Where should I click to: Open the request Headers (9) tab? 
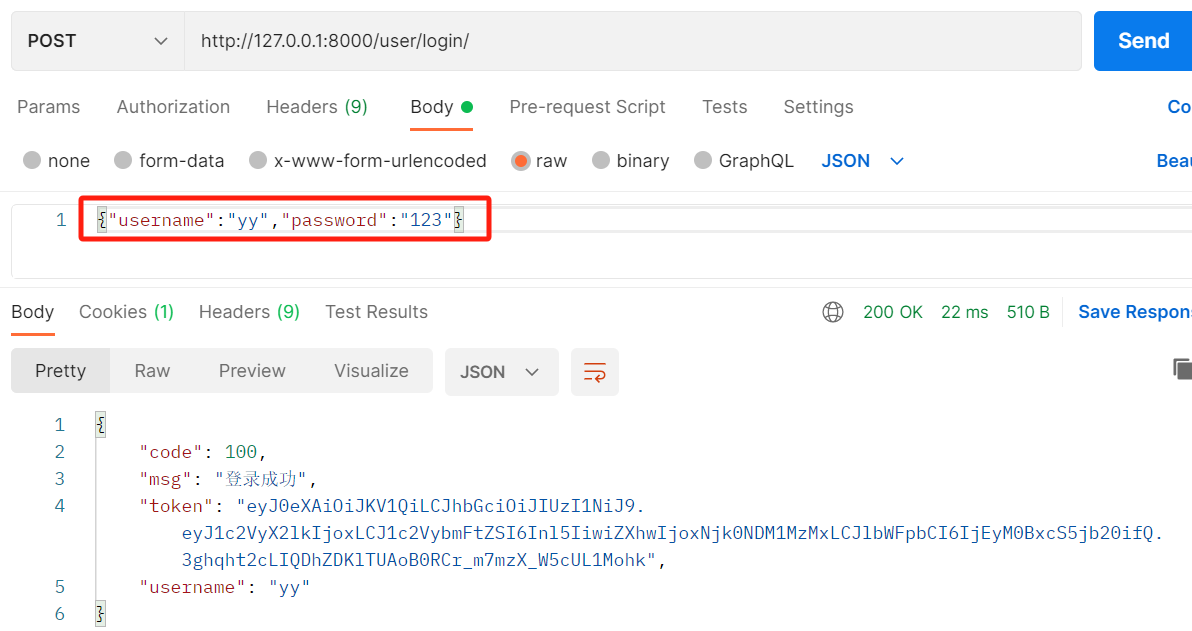317,107
